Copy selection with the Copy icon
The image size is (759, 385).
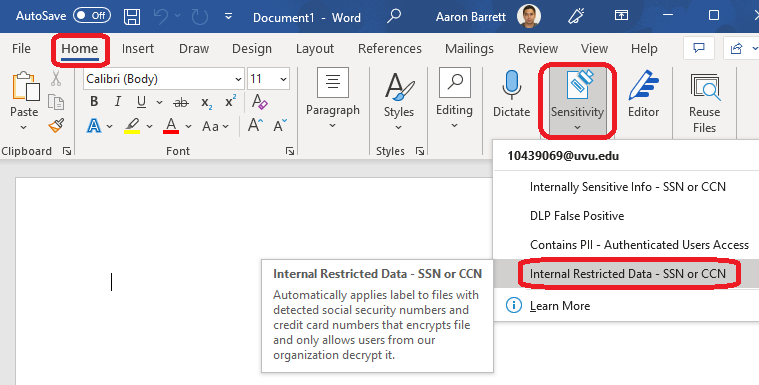click(56, 102)
